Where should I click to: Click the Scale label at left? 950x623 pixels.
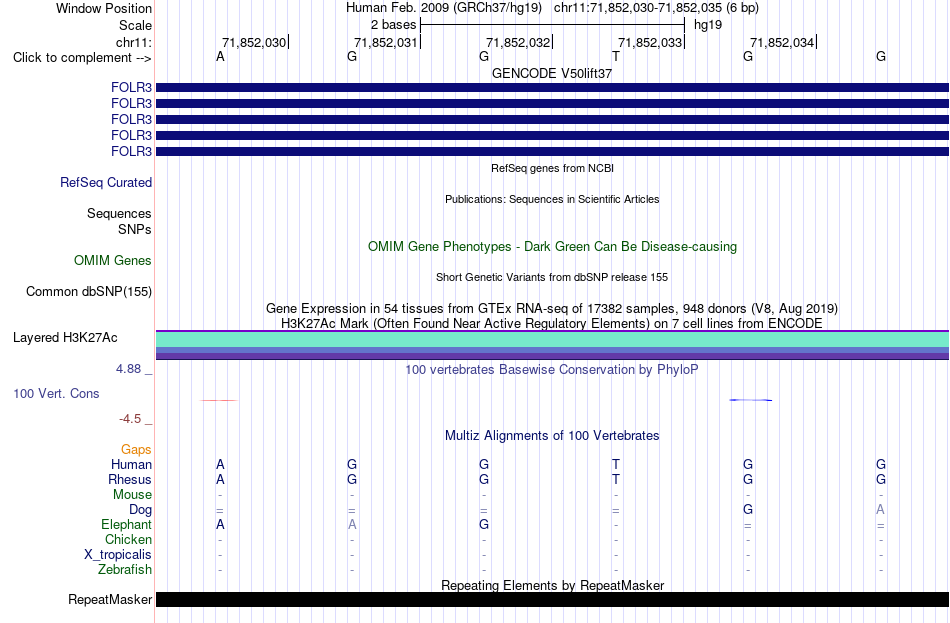tap(135, 25)
